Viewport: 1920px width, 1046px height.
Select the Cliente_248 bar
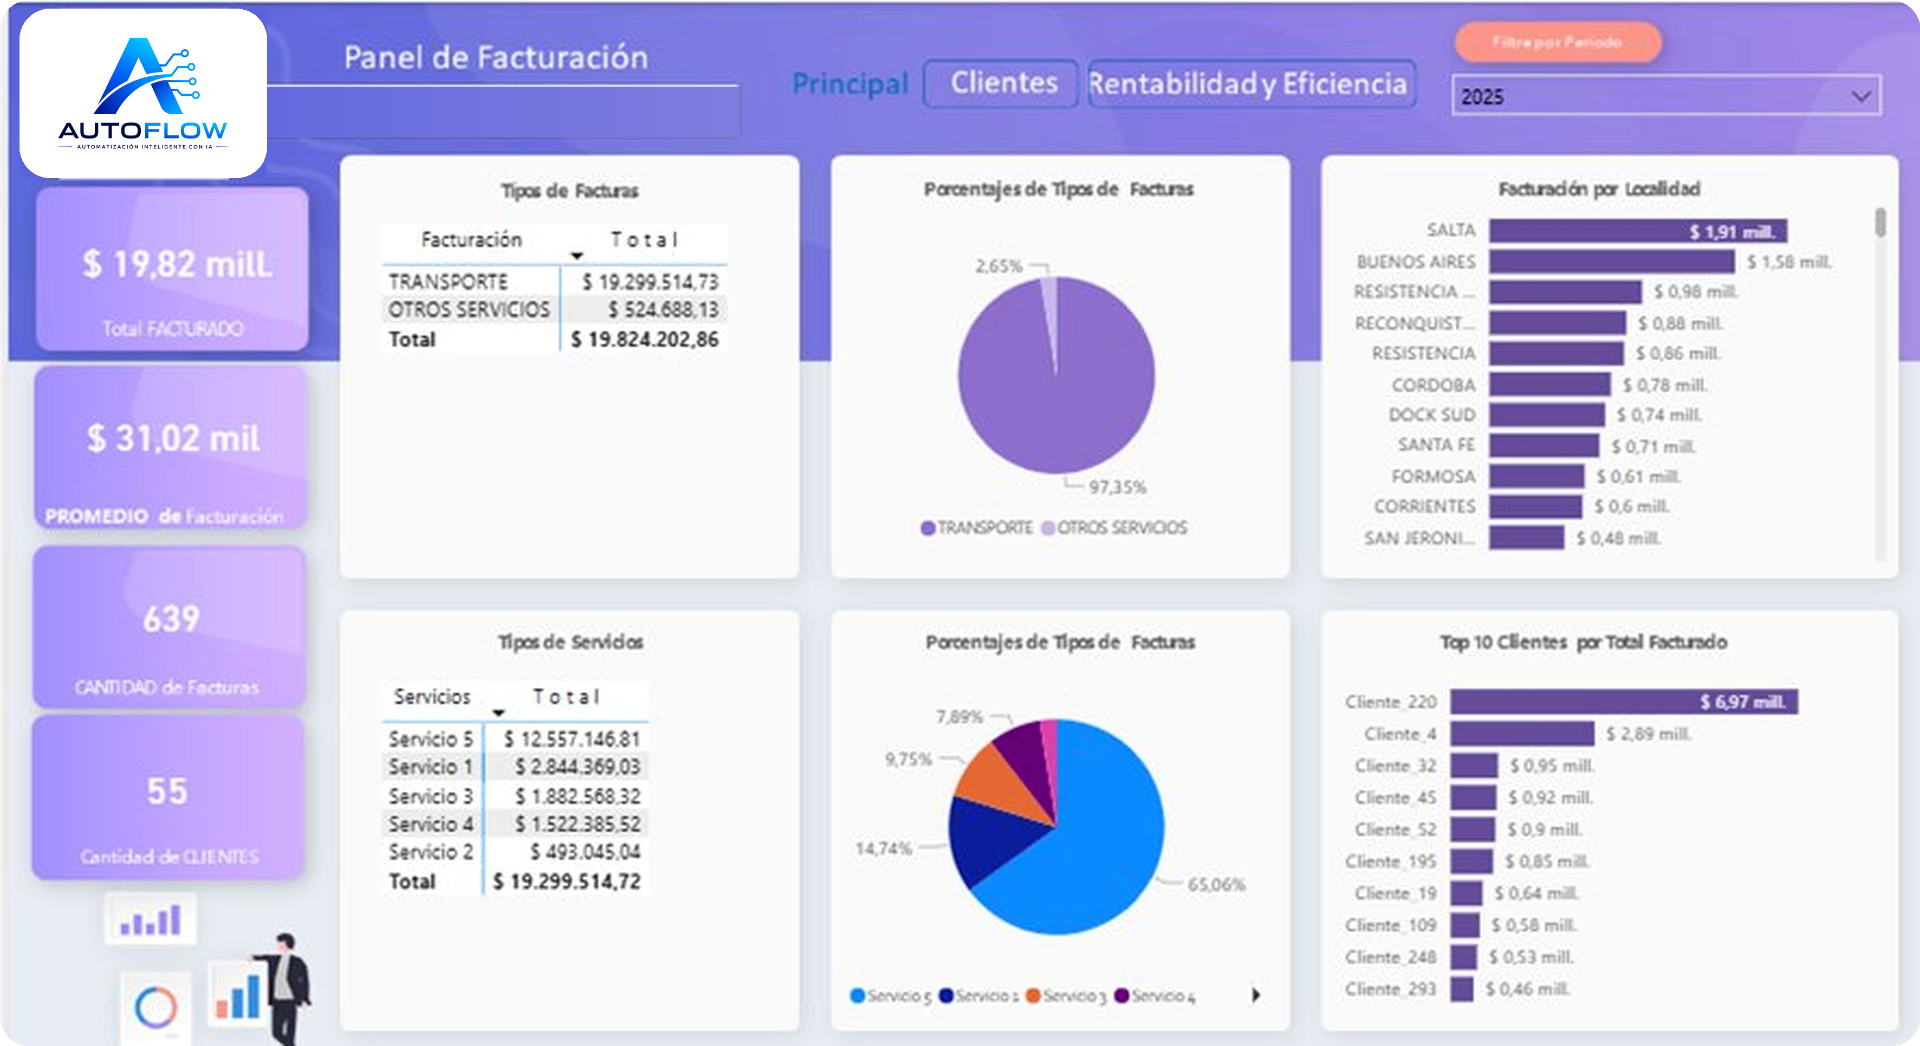[1465, 958]
